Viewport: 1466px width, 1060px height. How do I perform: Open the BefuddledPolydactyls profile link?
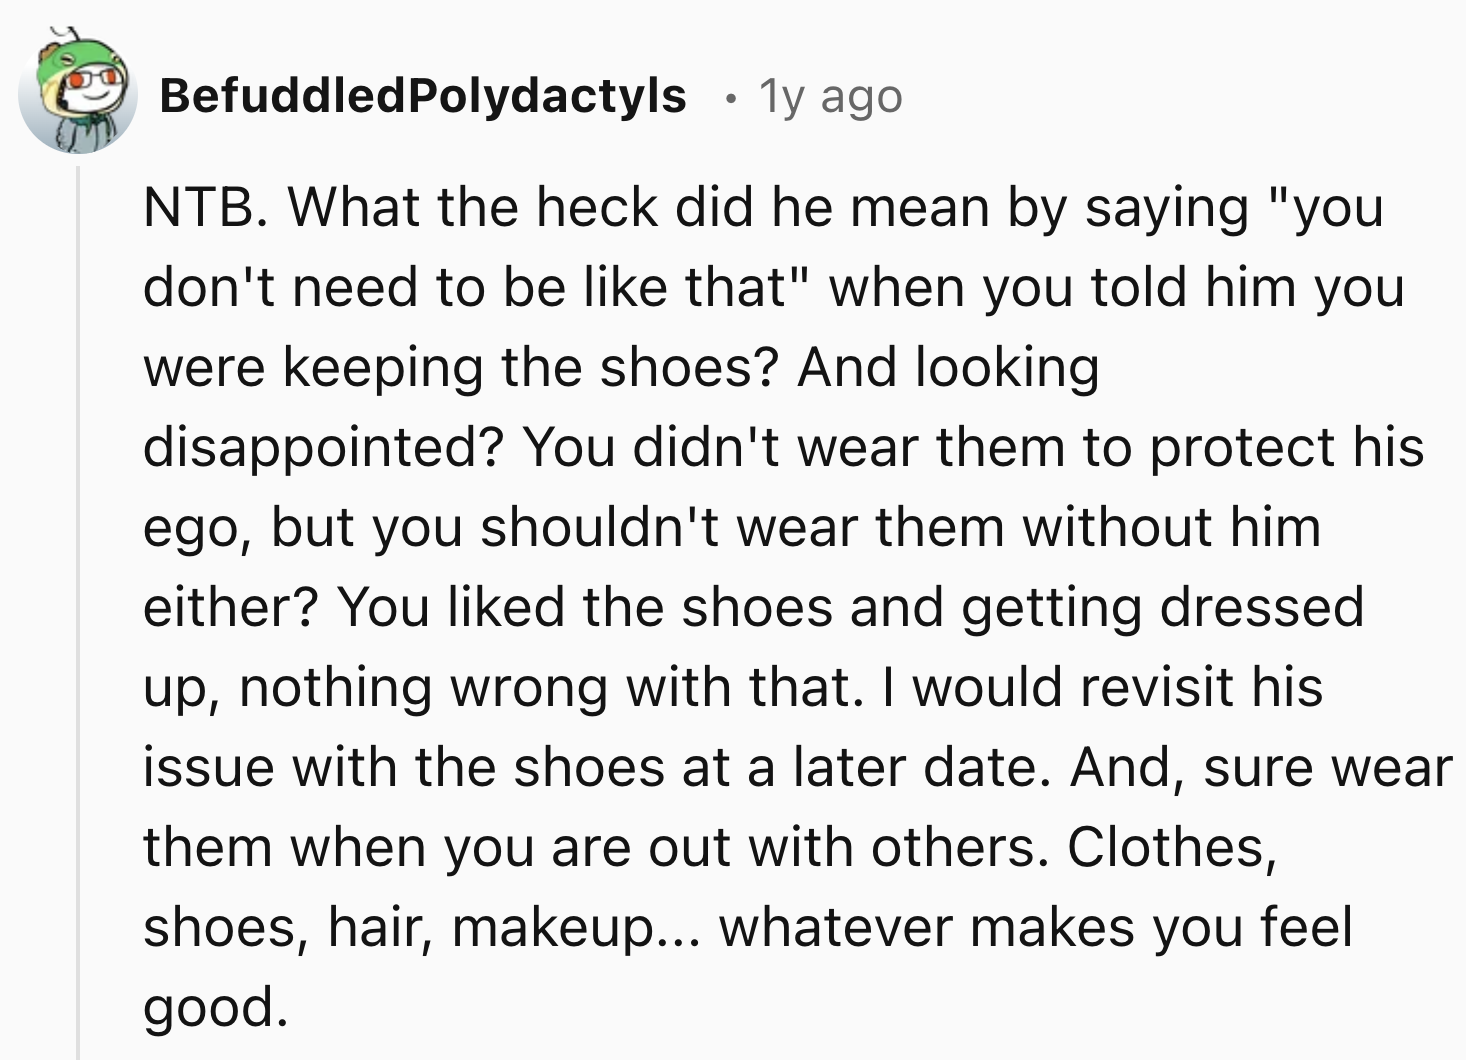point(423,96)
